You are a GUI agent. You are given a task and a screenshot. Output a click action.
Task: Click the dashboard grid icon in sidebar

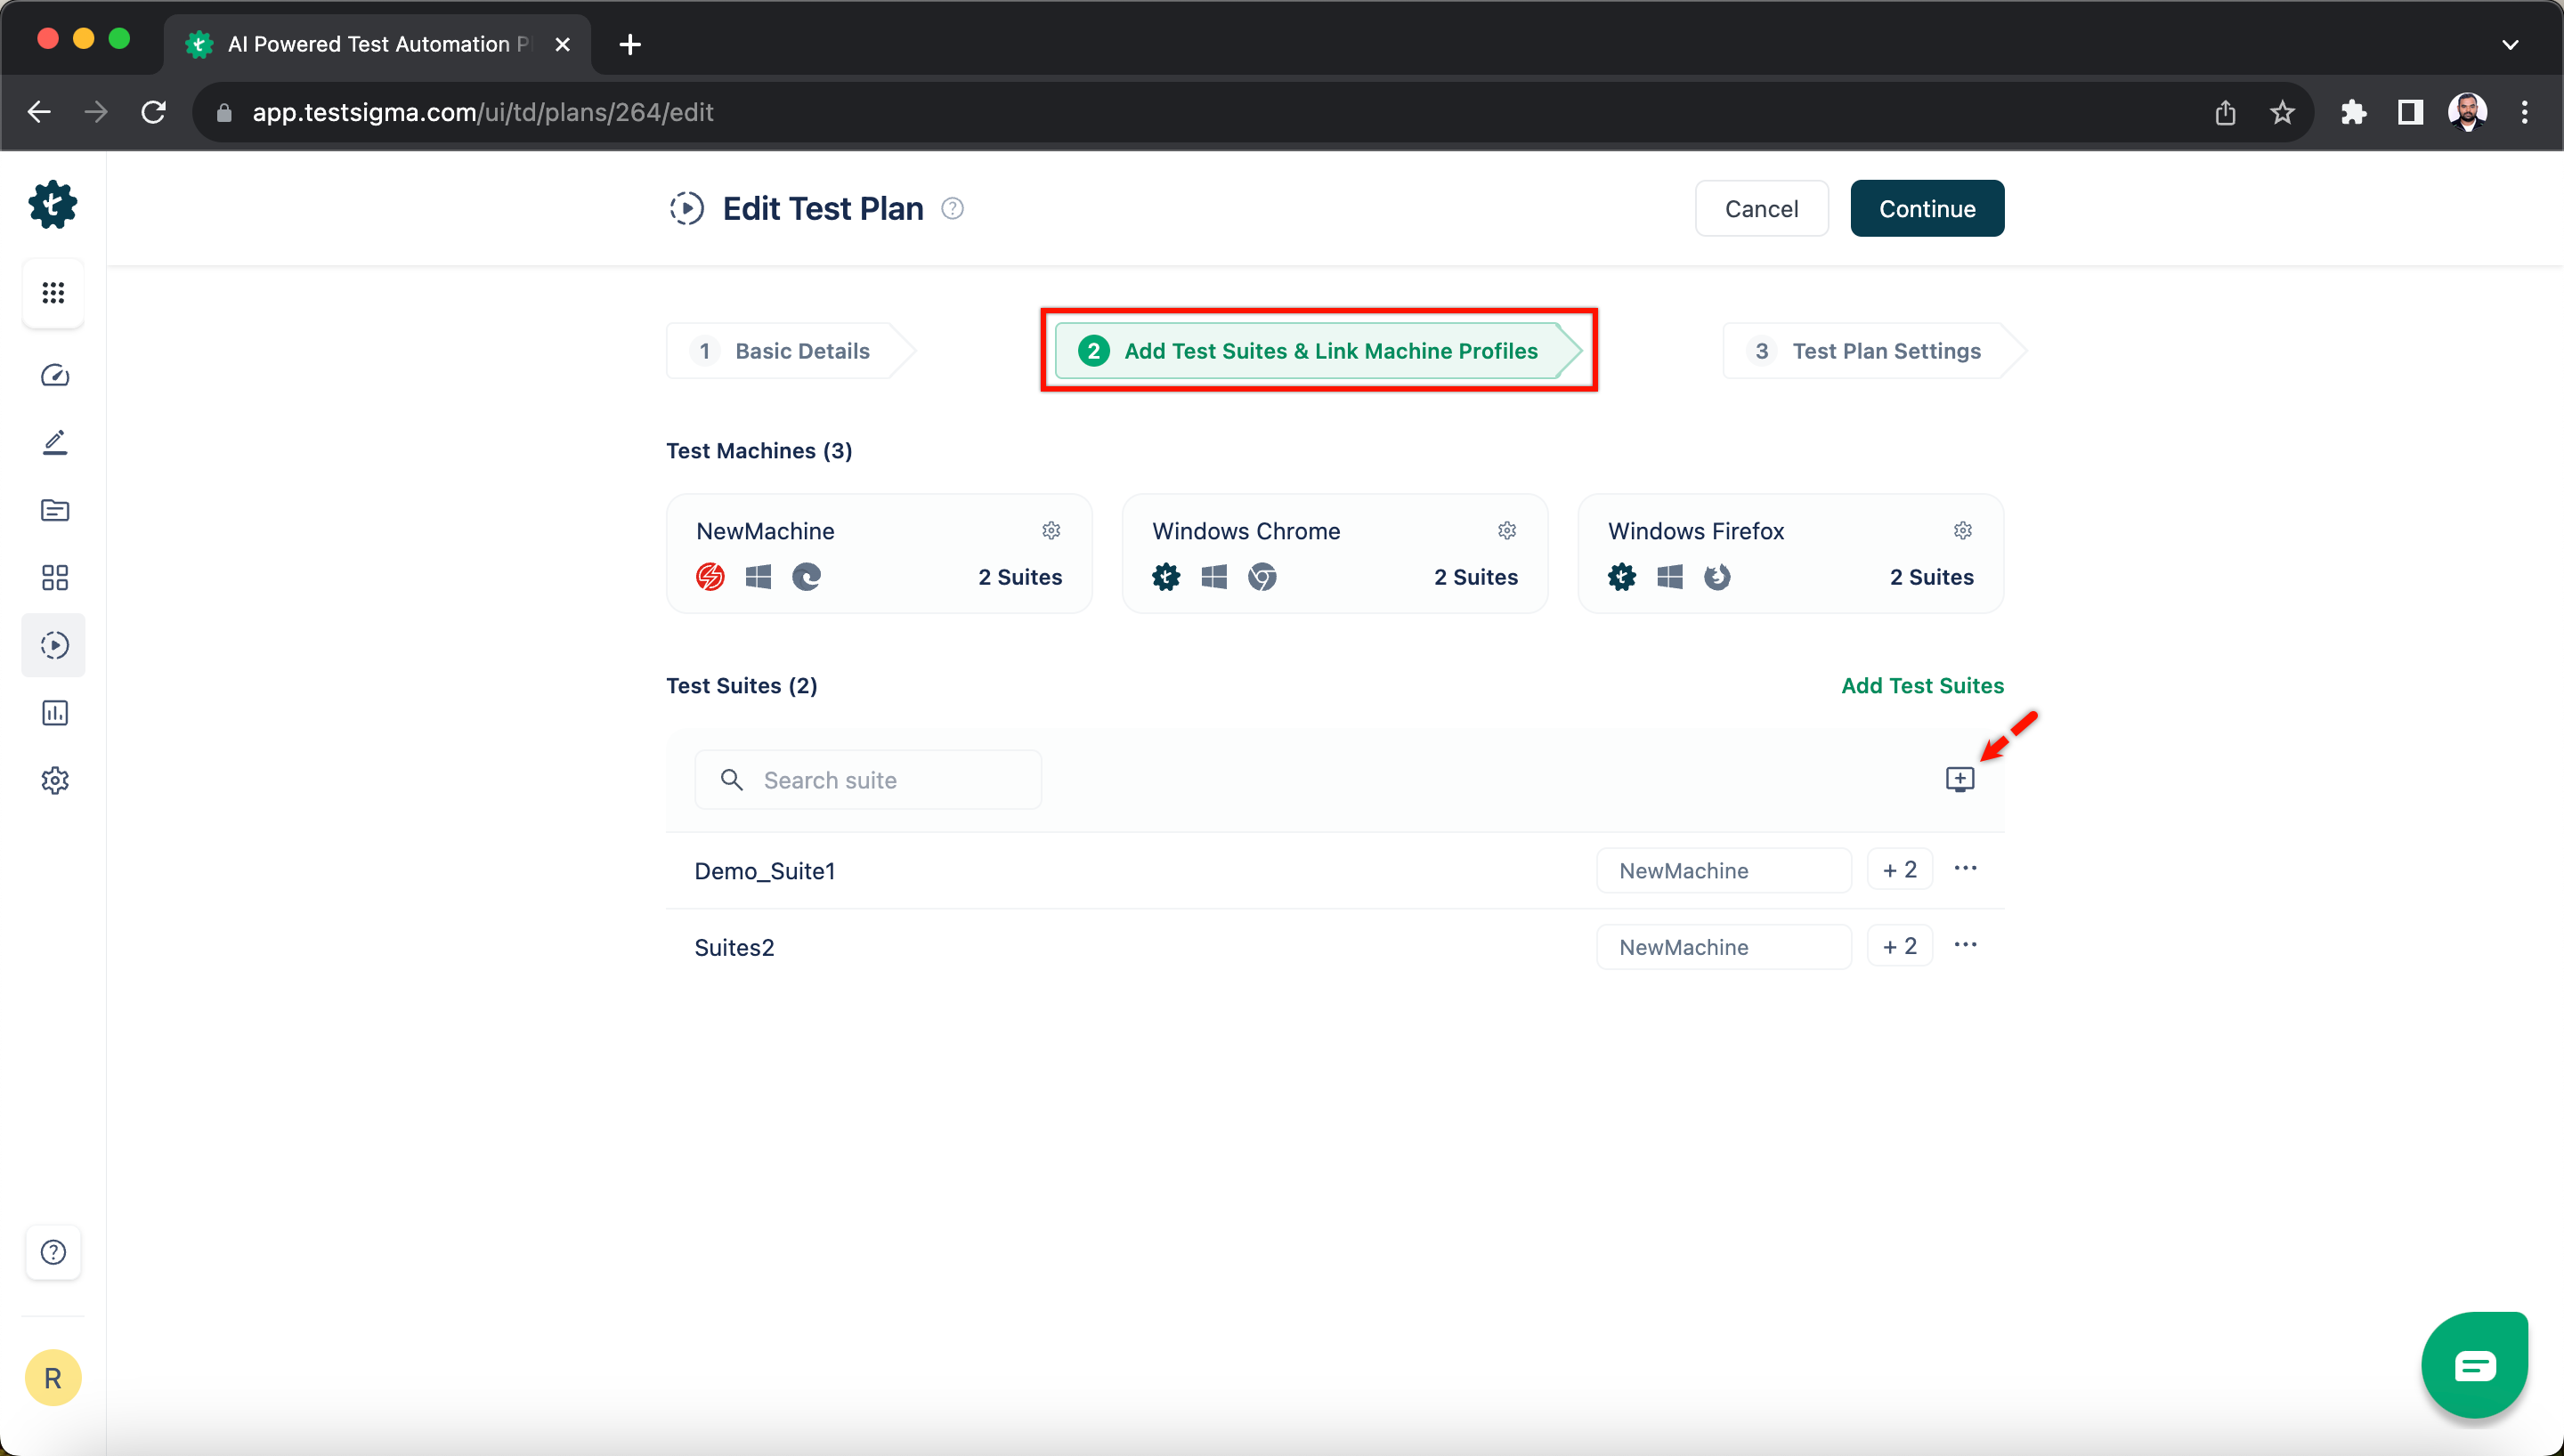pyautogui.click(x=54, y=292)
